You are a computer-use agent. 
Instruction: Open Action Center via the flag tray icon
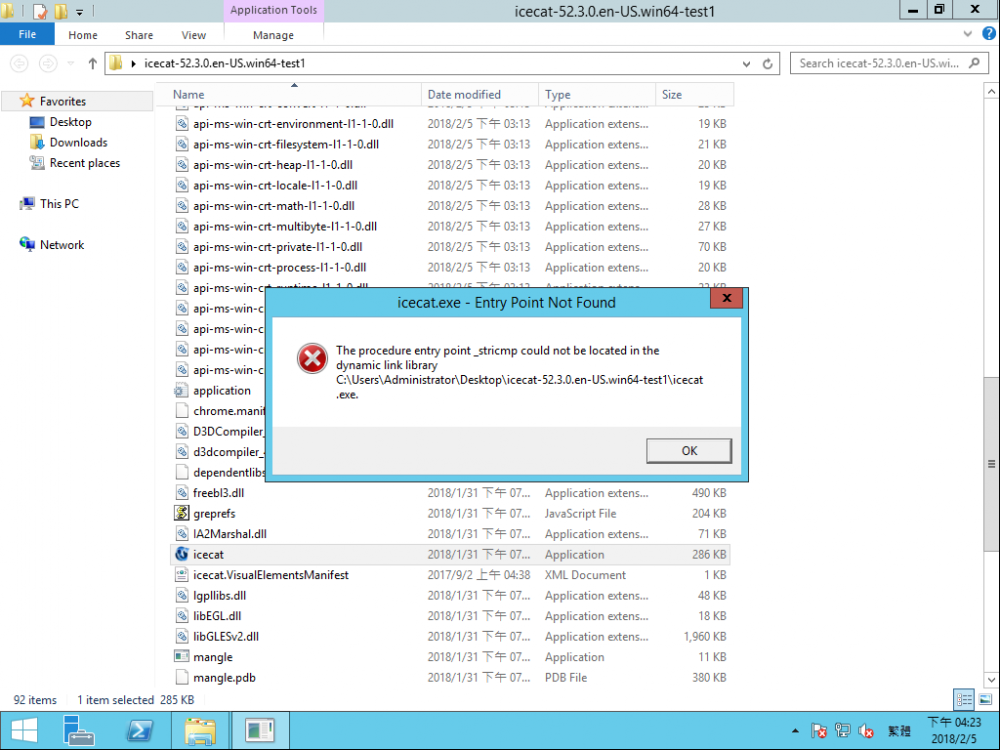[818, 732]
